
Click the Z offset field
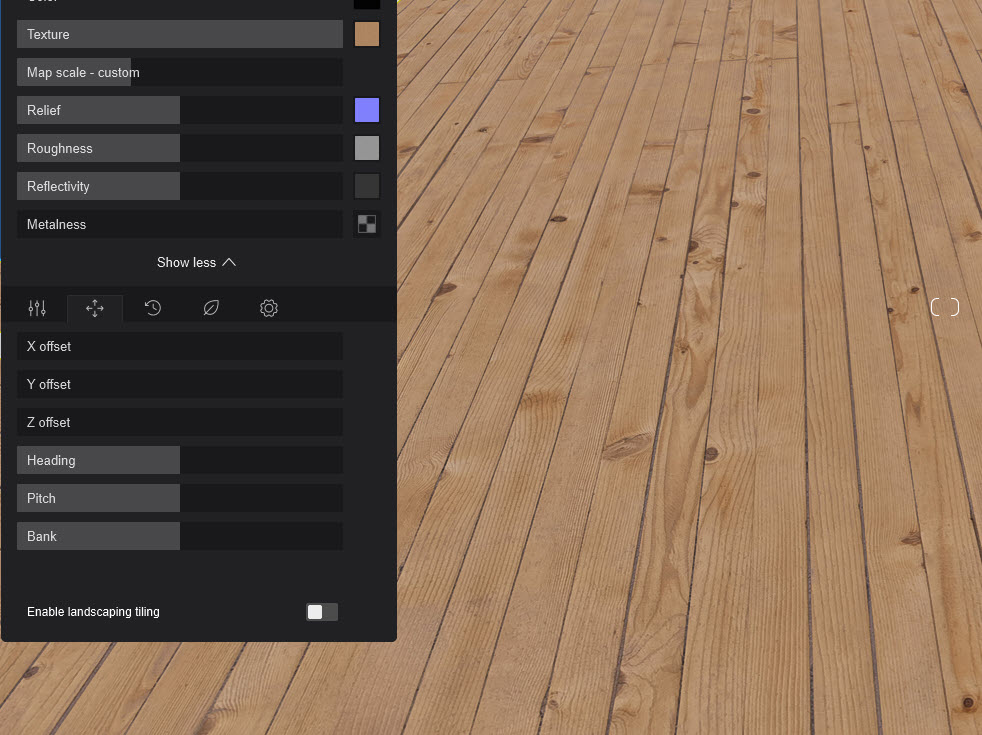click(180, 422)
